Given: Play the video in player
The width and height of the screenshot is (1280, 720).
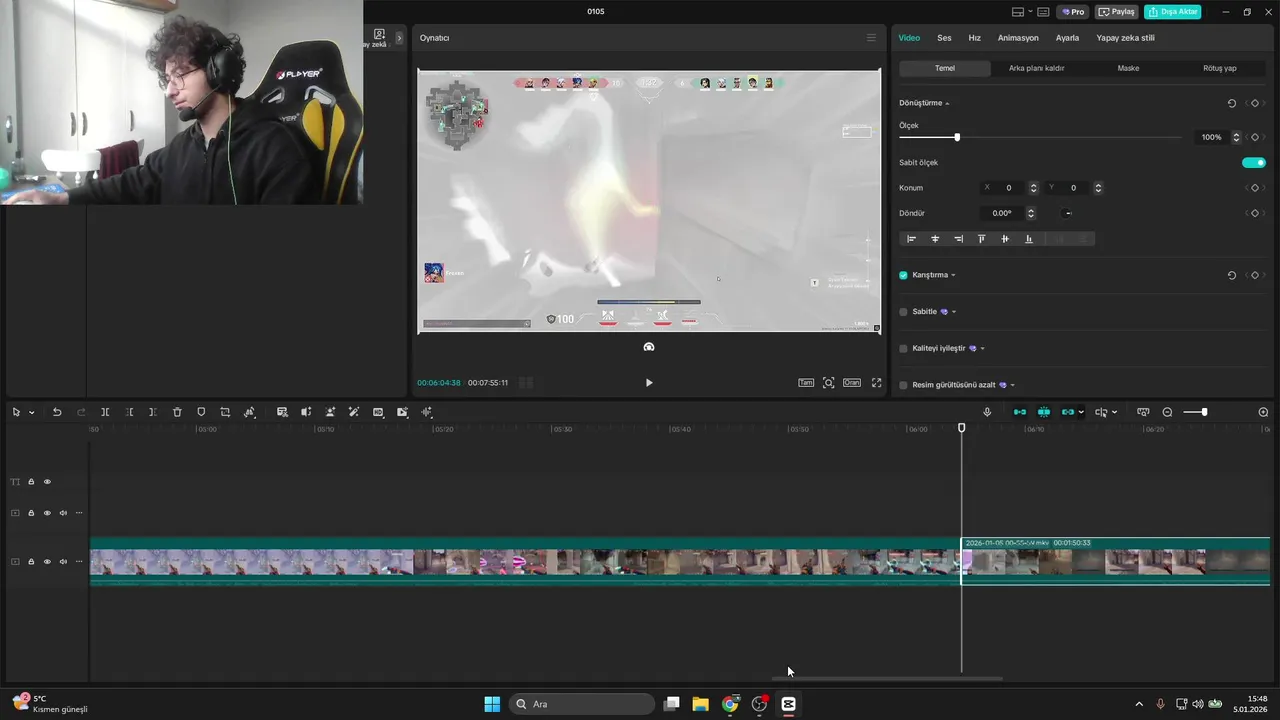Looking at the screenshot, I should 649,382.
